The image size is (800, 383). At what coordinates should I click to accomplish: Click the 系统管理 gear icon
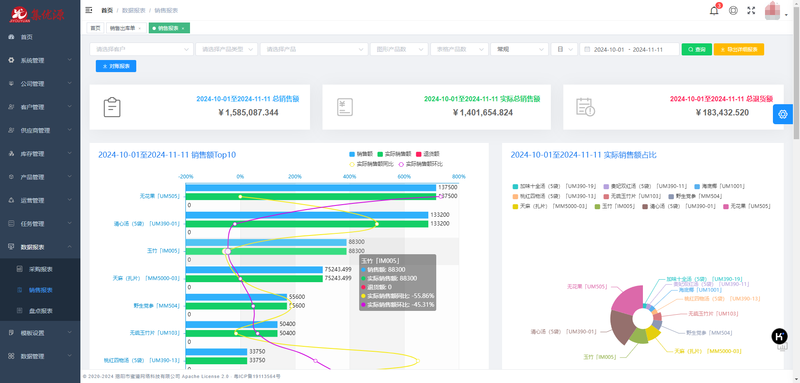click(11, 60)
